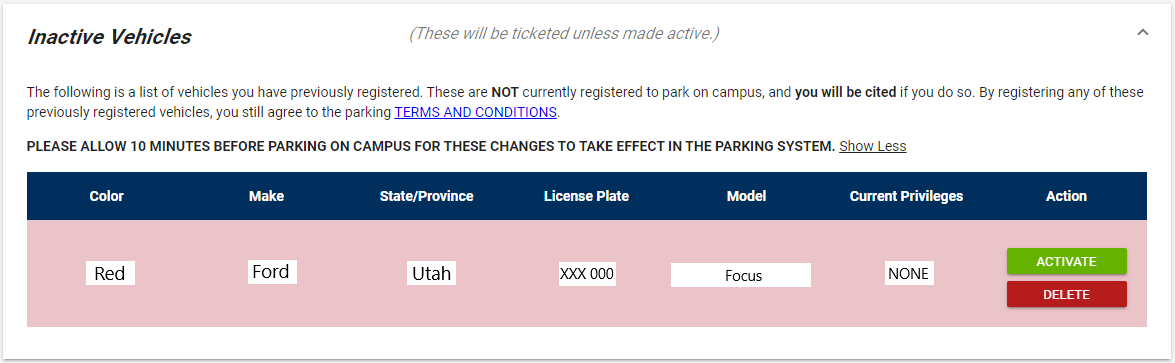The width and height of the screenshot is (1175, 363).
Task: Select the Utah state cell
Action: (x=432, y=273)
